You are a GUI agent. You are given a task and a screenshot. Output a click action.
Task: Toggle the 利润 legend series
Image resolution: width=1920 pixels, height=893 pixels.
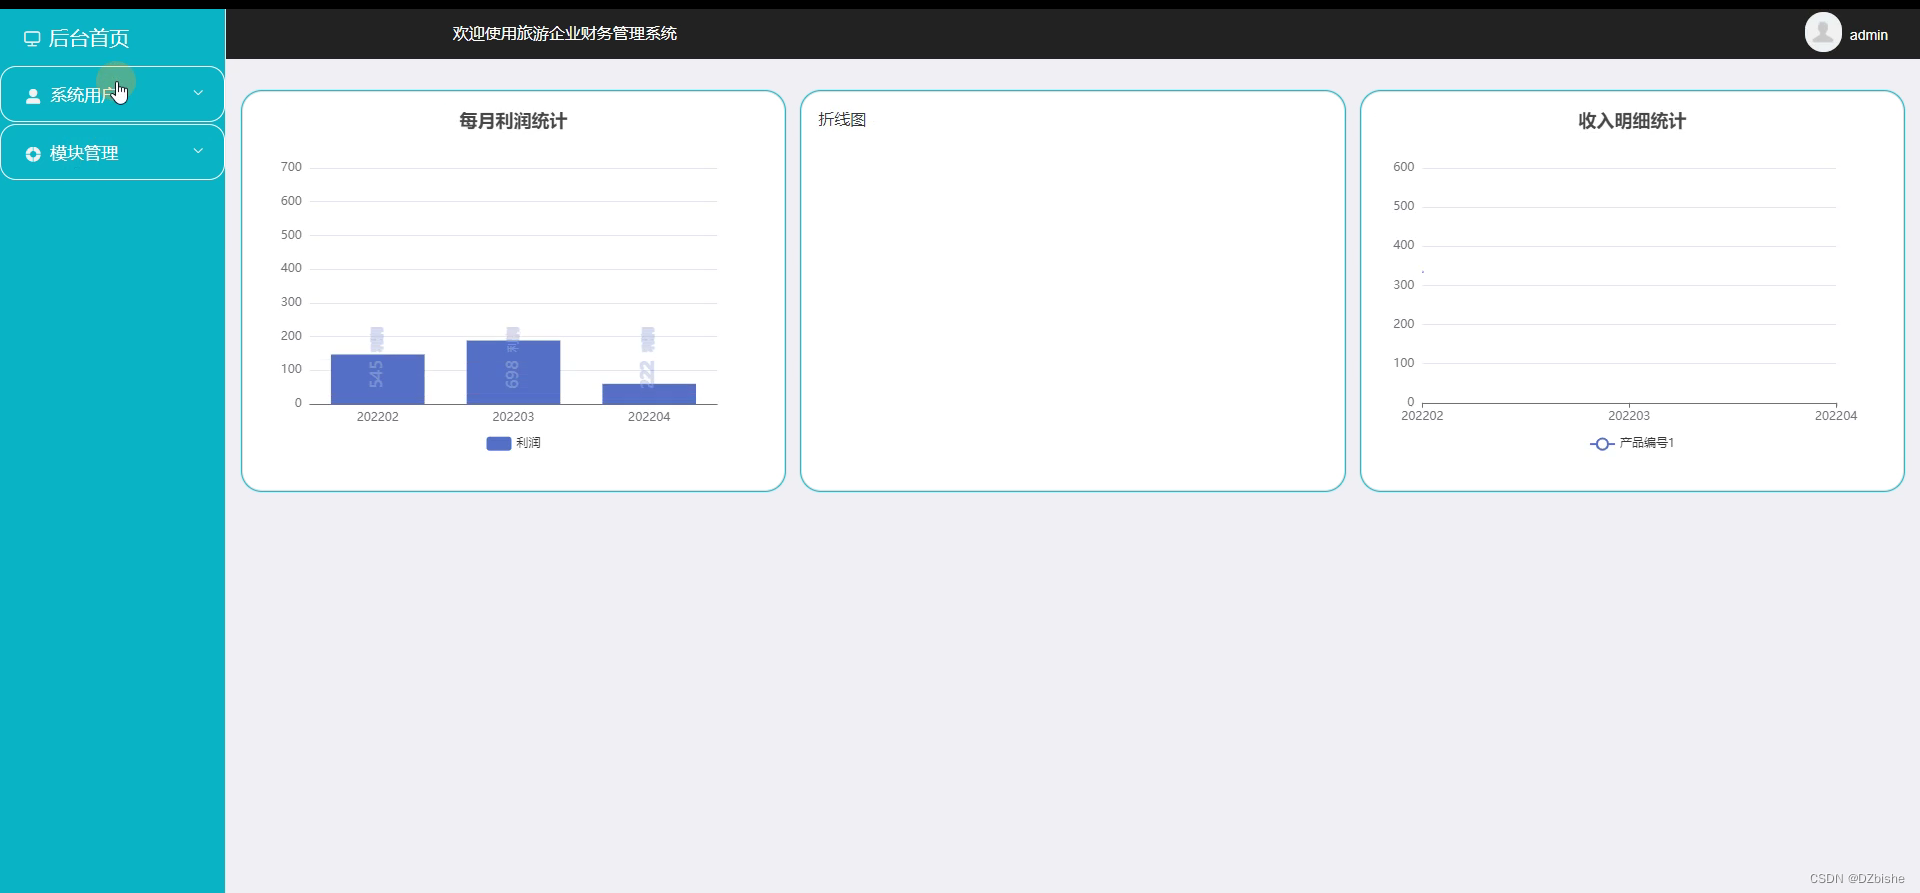(x=513, y=443)
